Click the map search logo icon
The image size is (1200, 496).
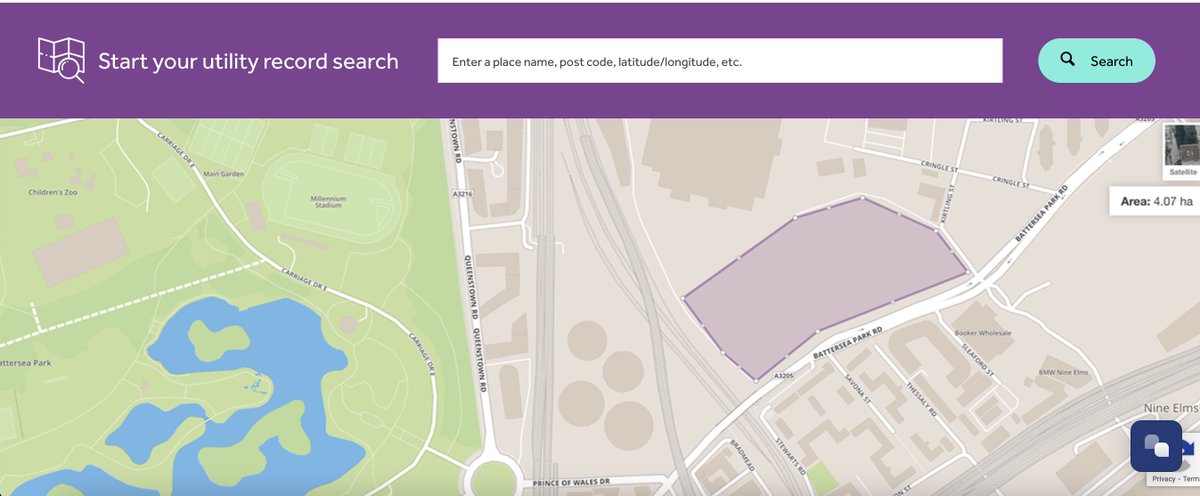[x=60, y=60]
